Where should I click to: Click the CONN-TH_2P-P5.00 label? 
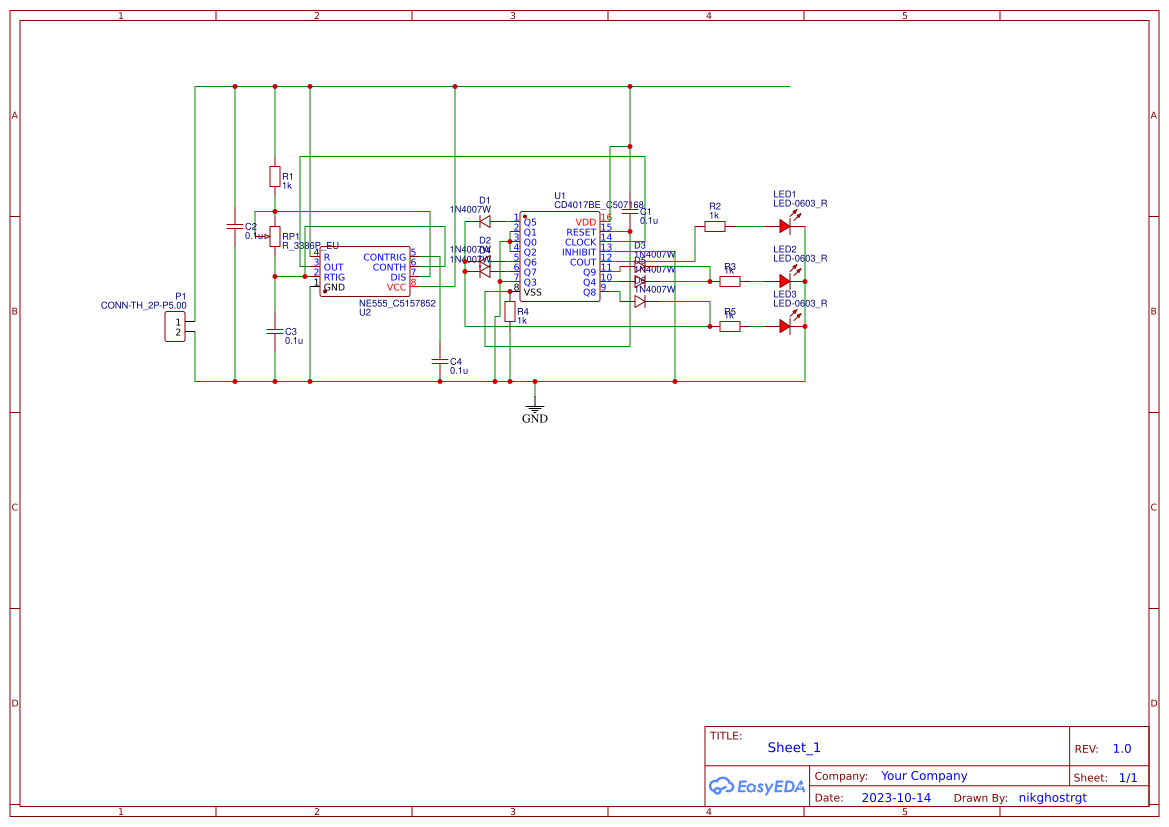tap(144, 306)
